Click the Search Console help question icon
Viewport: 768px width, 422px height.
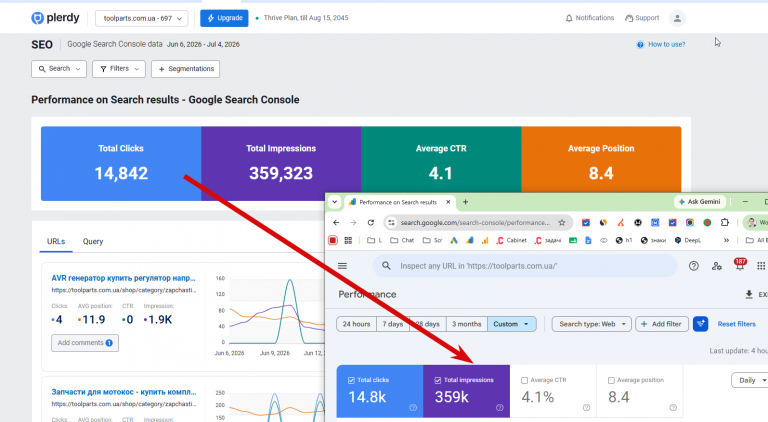[x=694, y=266]
